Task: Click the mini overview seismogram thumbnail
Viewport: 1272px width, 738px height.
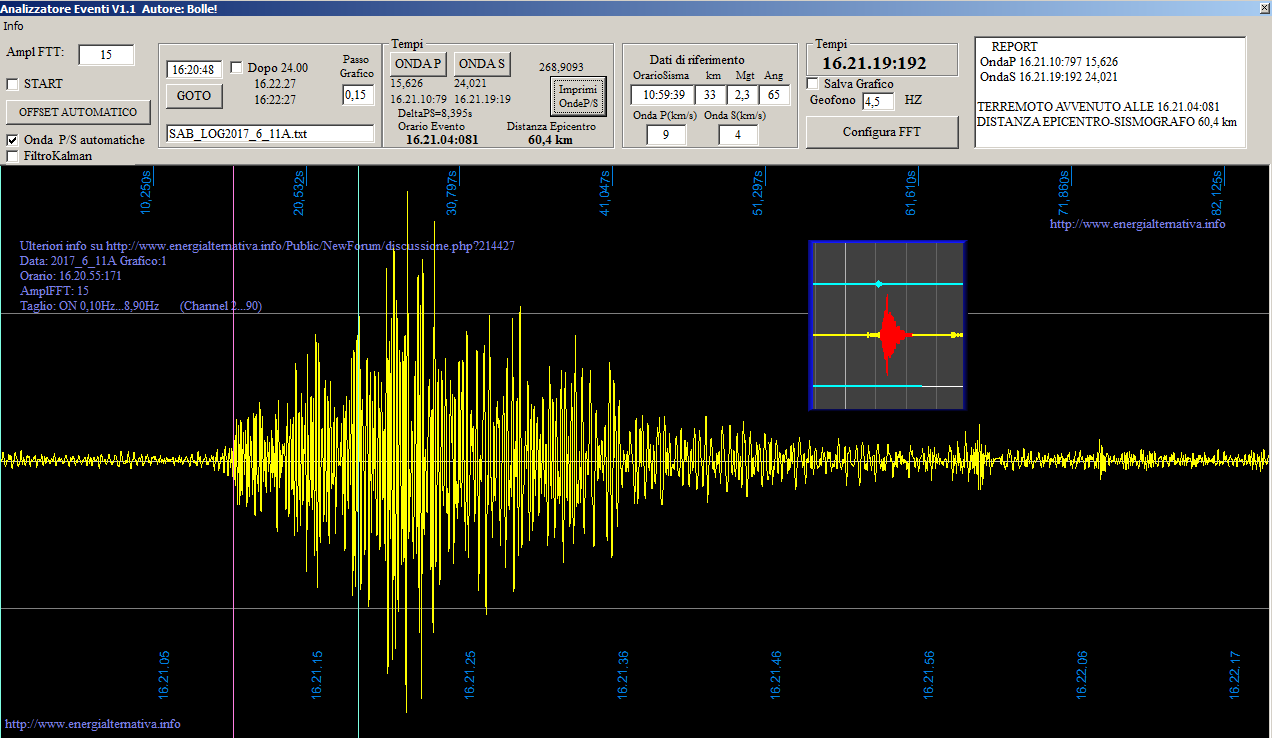Action: (887, 325)
